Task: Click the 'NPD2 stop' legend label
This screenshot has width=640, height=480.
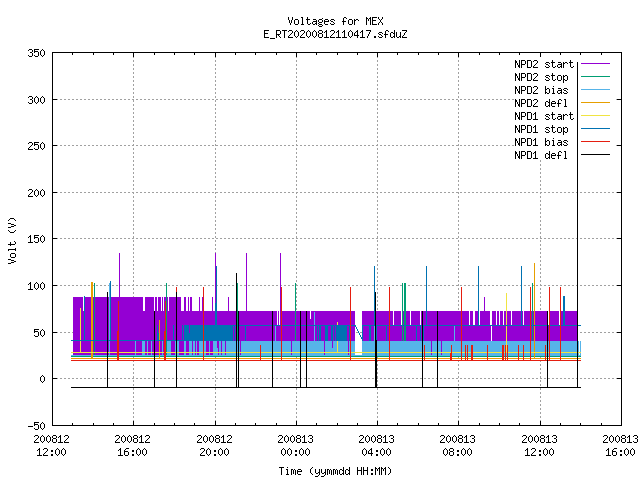Action: [x=541, y=77]
